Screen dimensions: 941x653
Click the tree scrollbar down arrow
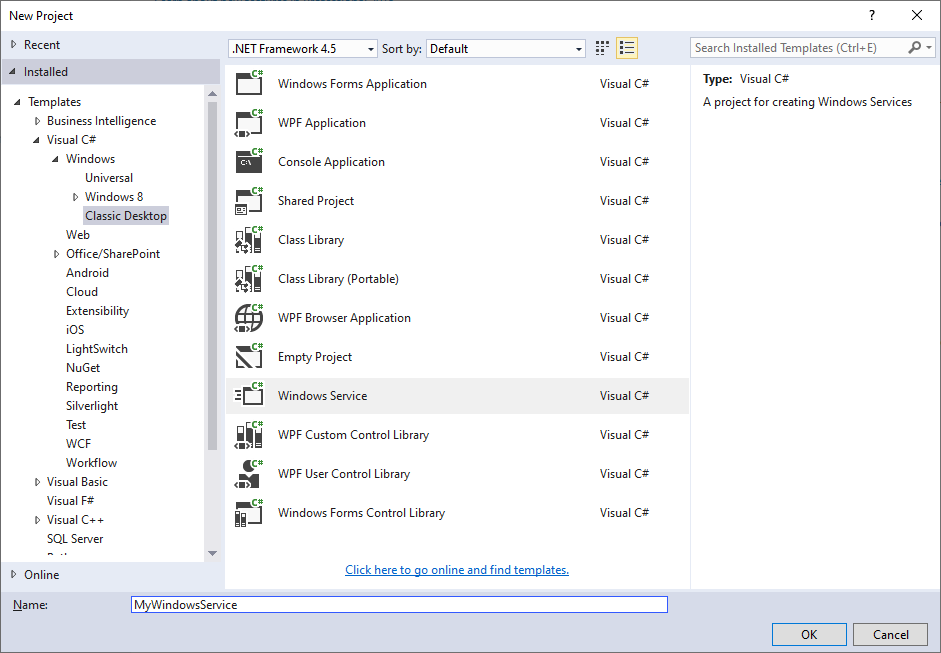point(212,553)
